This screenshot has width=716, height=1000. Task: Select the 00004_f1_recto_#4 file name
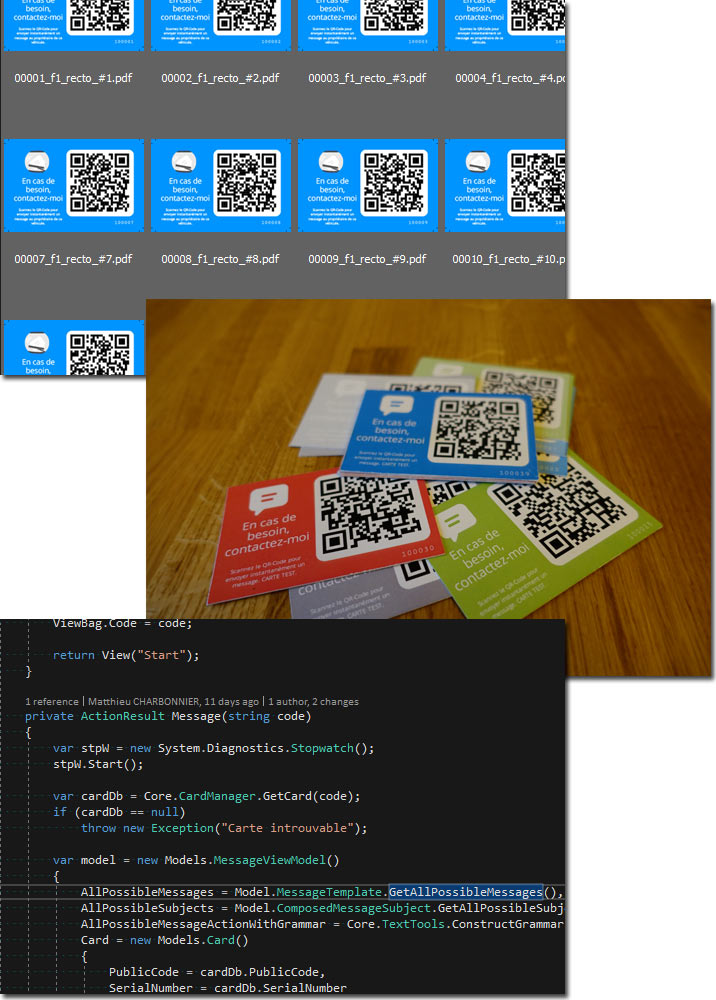(x=509, y=78)
